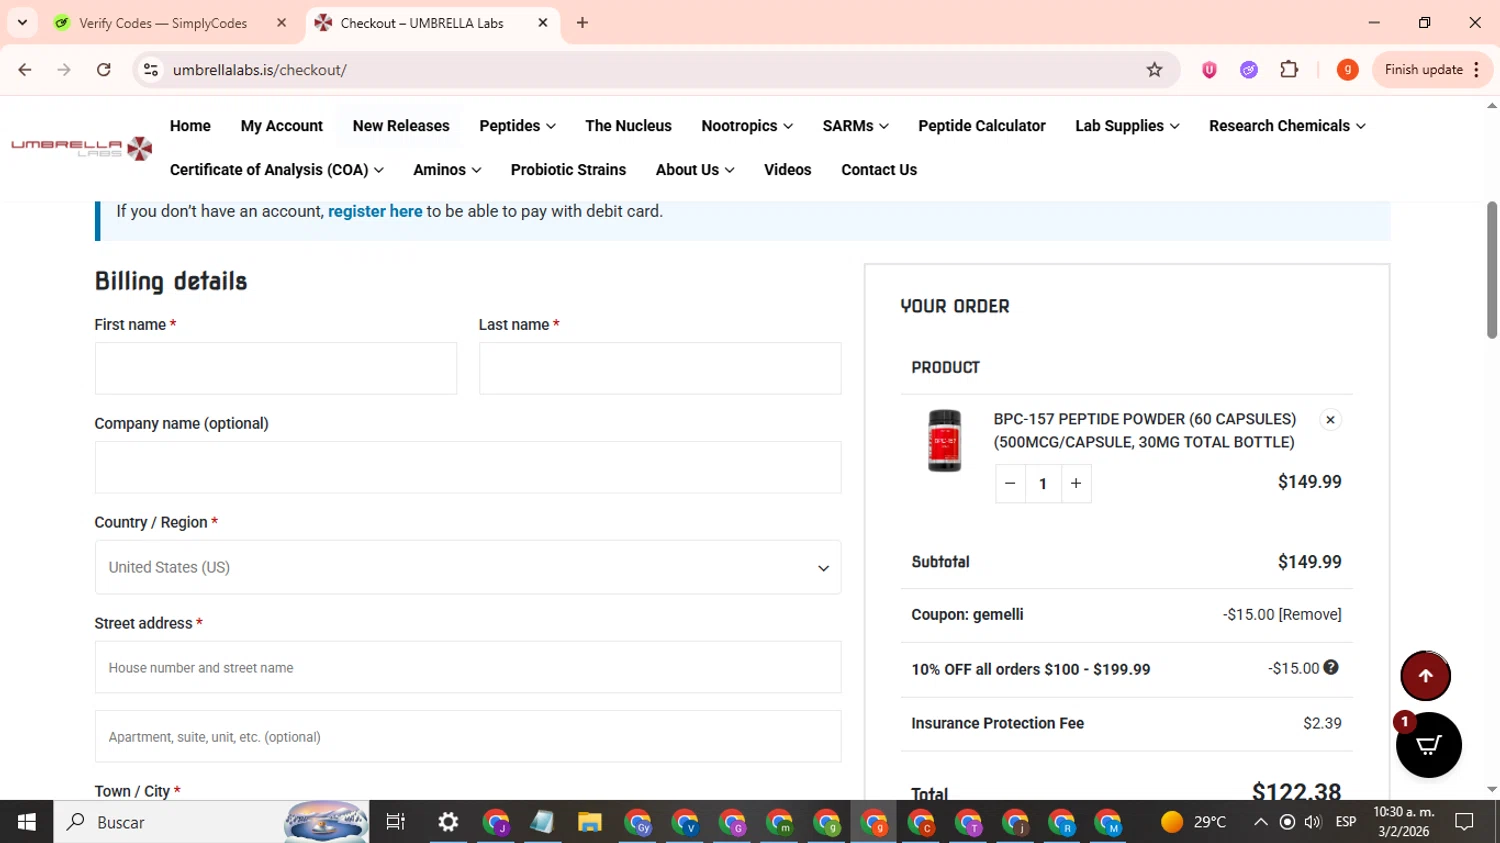Screen dimensions: 1500x843
Task: Expand the SARMs menu
Action: coord(855,126)
